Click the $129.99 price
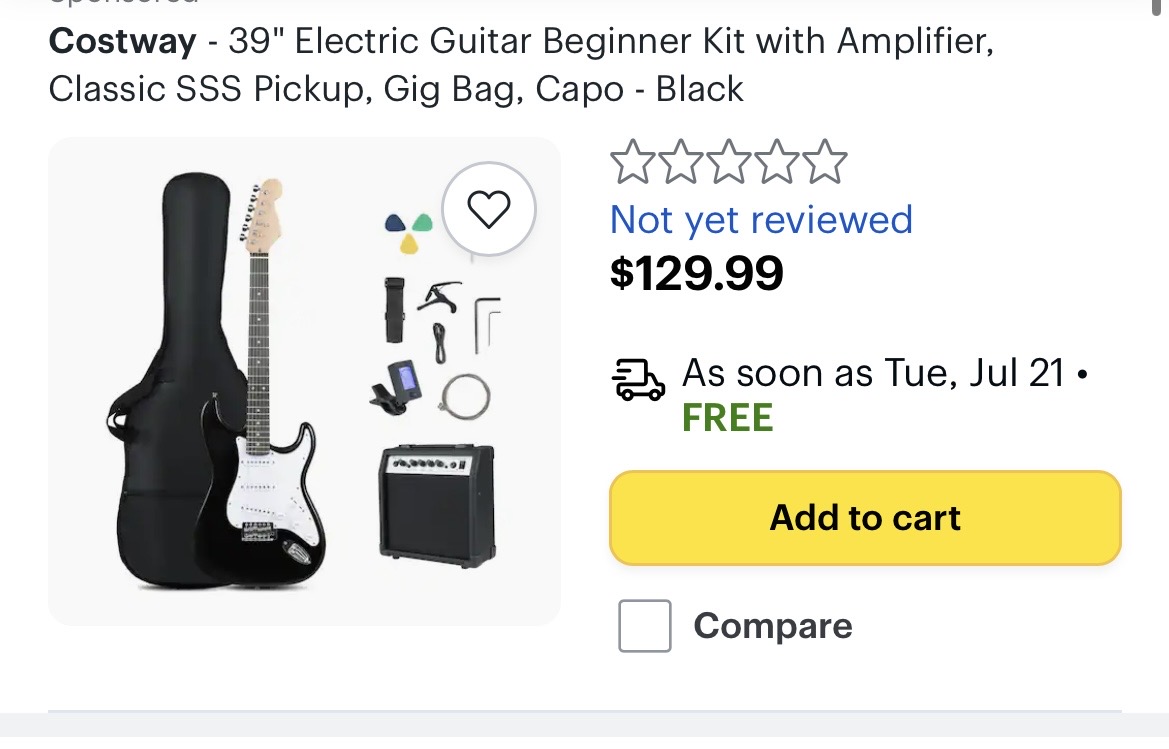Image resolution: width=1169 pixels, height=749 pixels. click(x=696, y=274)
